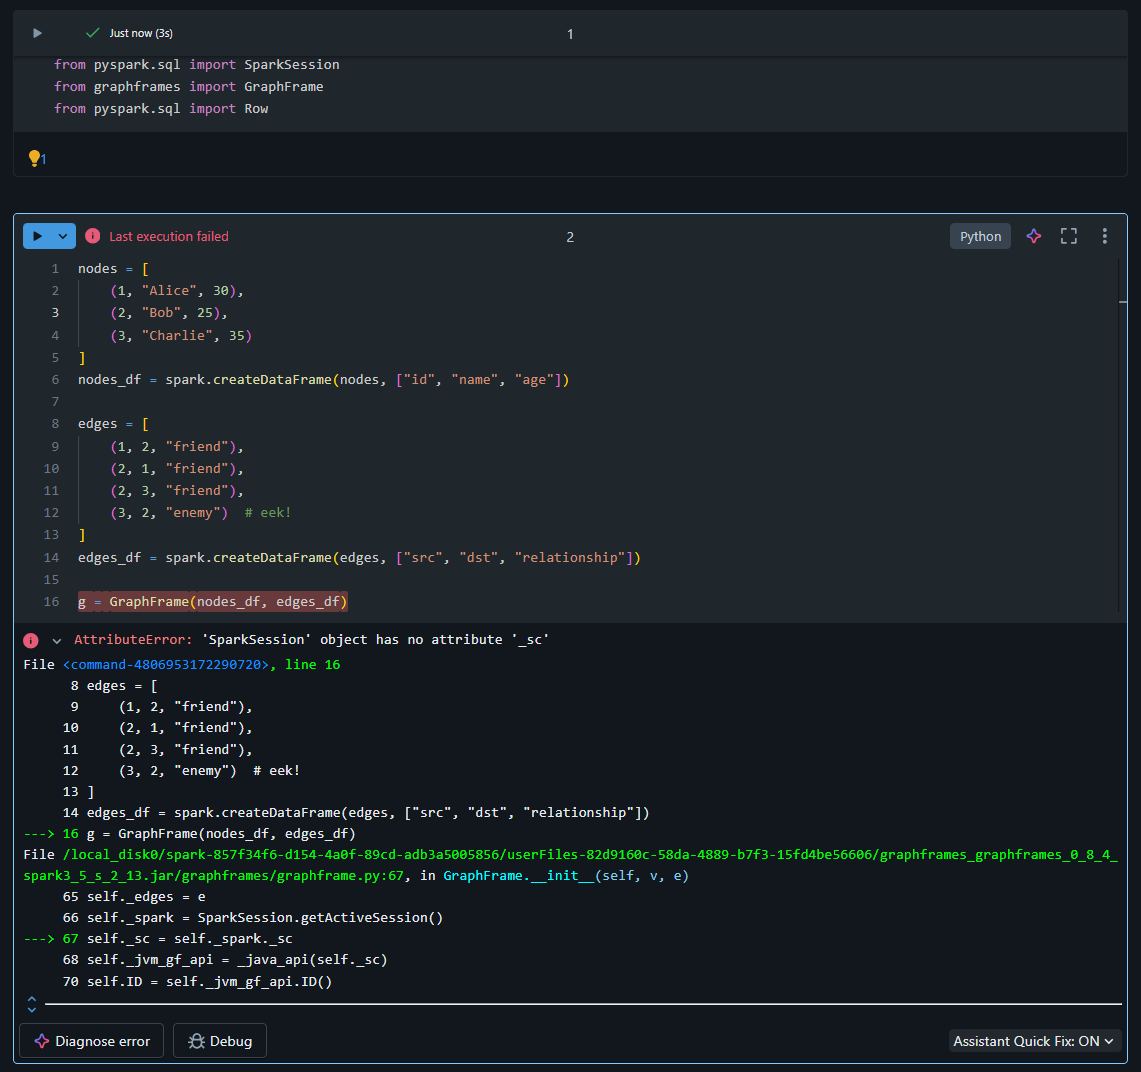
Task: Click the cell 2 editor vertical scrollbar
Action: pyautogui.click(x=1120, y=430)
